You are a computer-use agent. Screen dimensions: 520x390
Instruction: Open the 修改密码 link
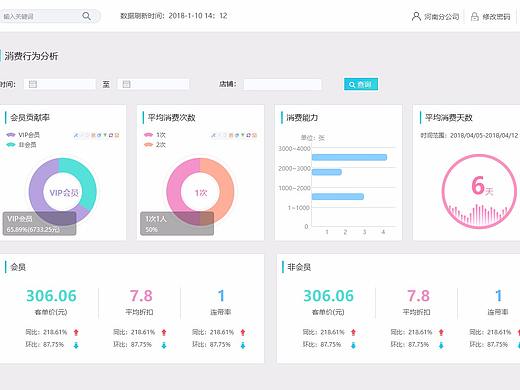point(496,16)
